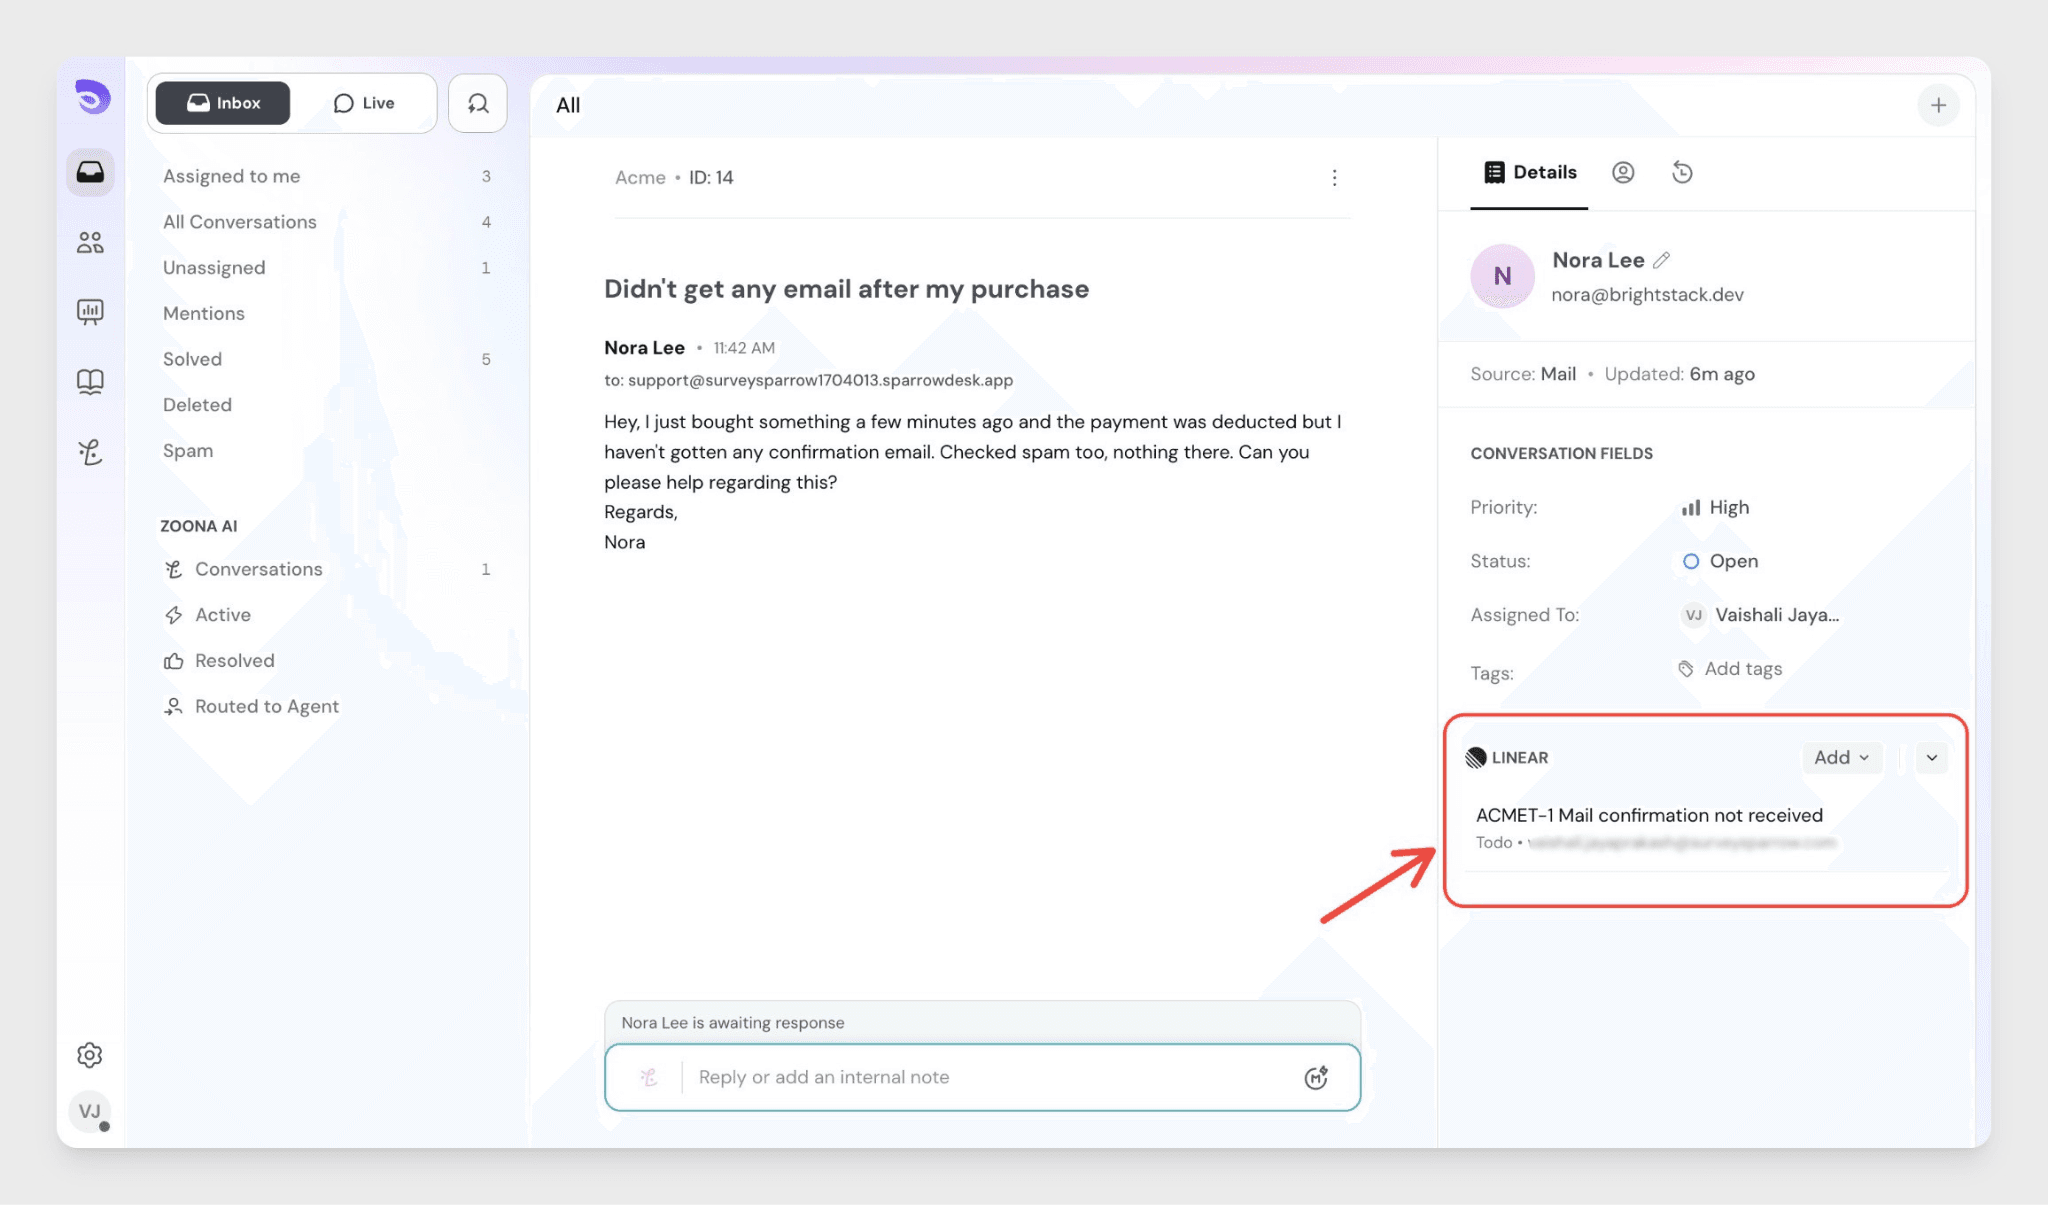Click the AI compose icon in reply box

coord(1316,1077)
